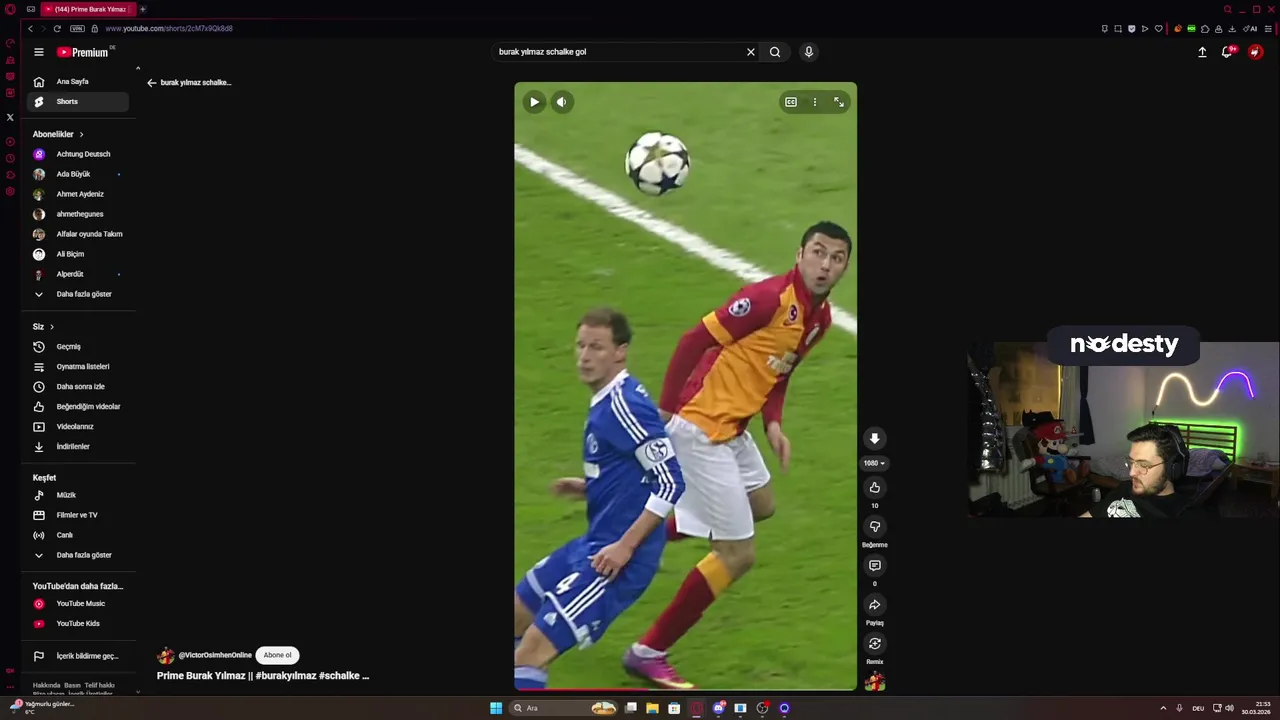Open the Short's three-dot more options
This screenshot has height=720, width=1280.
click(x=815, y=102)
